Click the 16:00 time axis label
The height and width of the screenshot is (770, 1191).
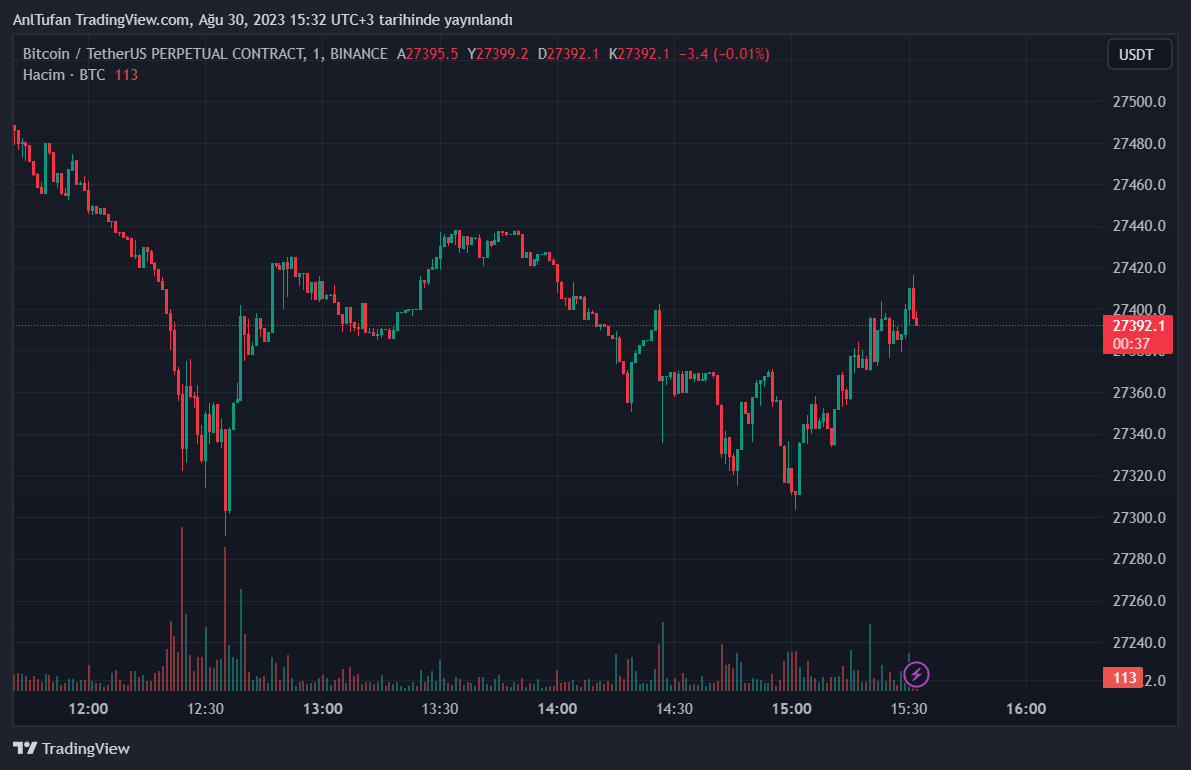pyautogui.click(x=1025, y=709)
